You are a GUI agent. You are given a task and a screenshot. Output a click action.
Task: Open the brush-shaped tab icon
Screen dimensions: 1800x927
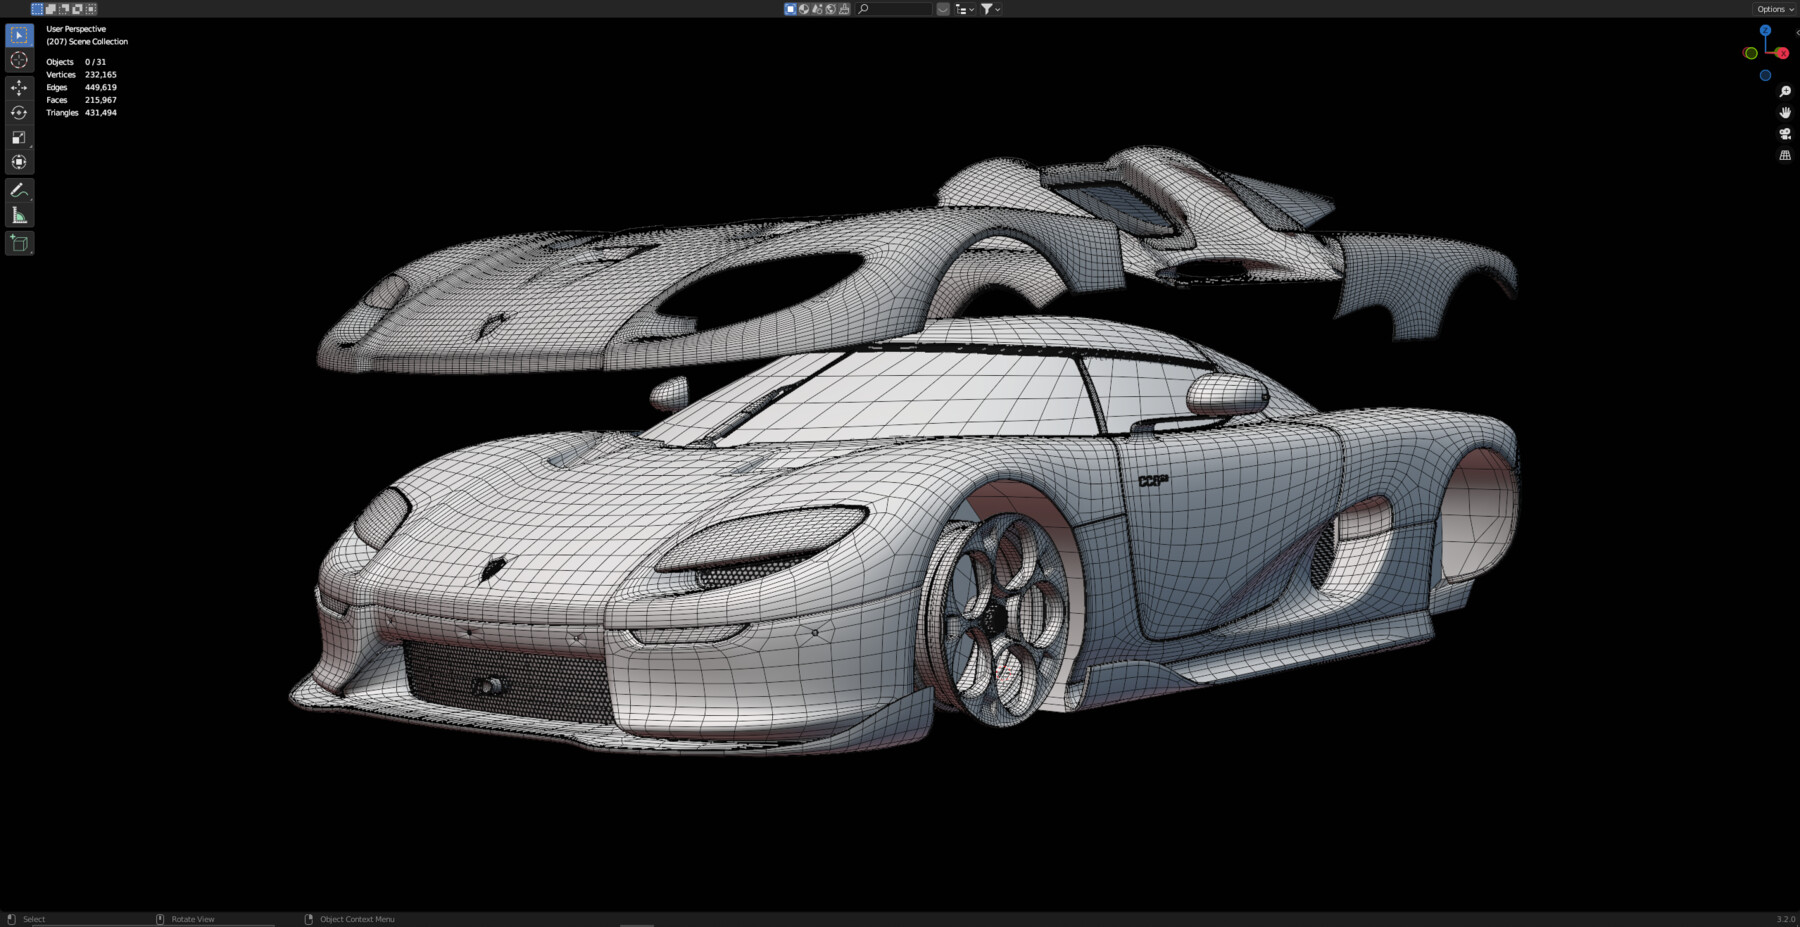[845, 9]
